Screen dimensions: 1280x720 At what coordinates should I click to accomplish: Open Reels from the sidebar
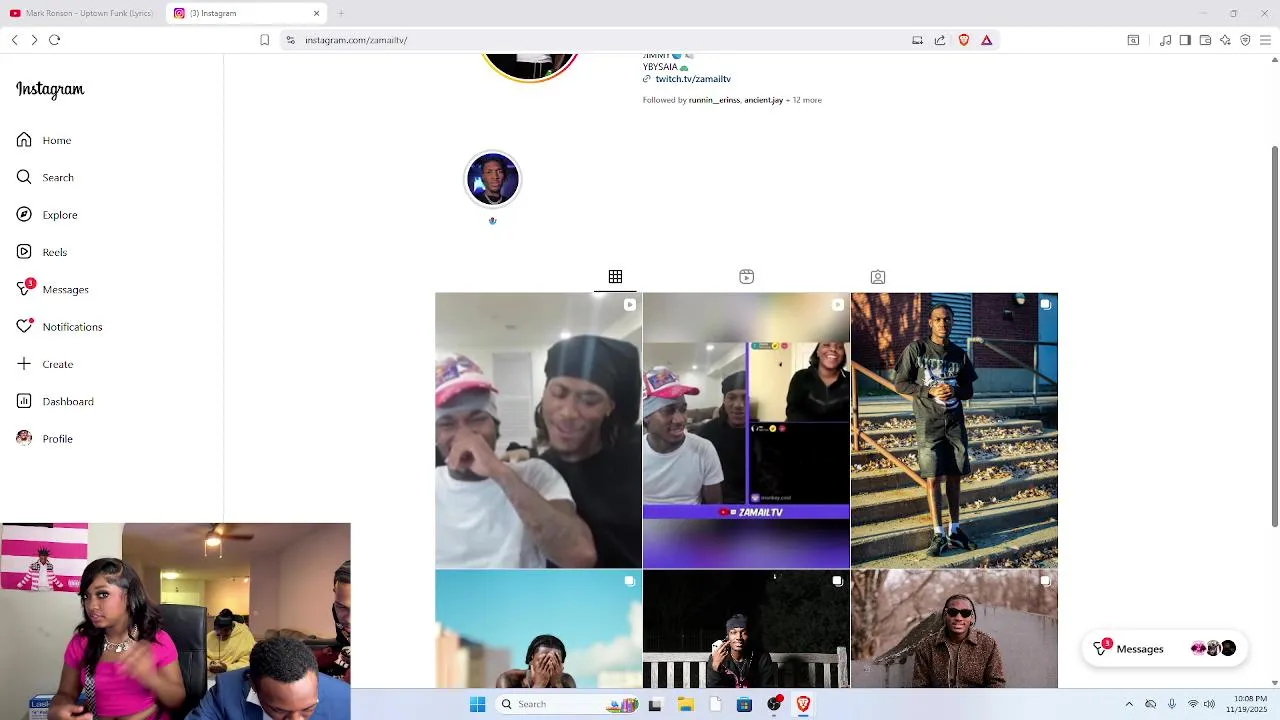42,252
